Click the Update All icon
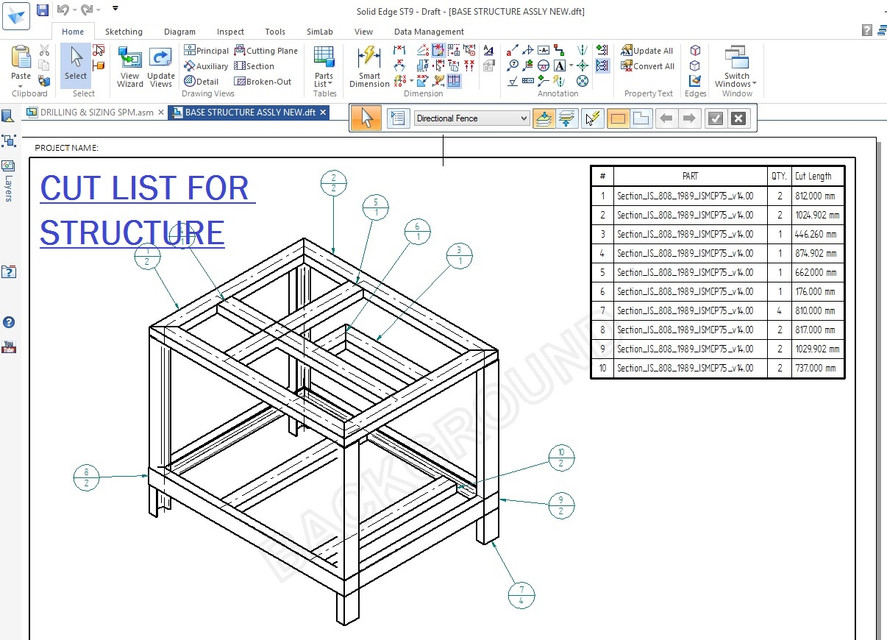Screen dimensions: 887x640 (647, 50)
